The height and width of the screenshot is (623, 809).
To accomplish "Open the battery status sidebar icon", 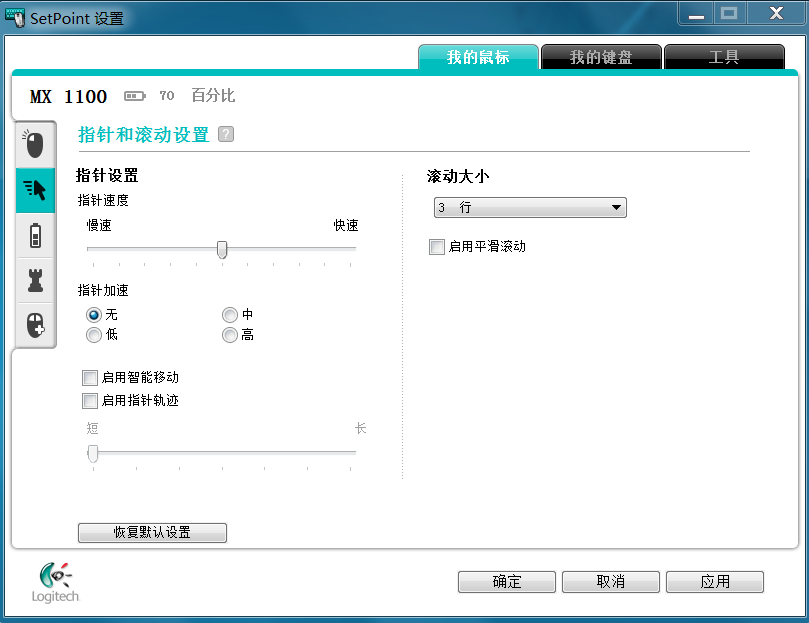I will 35,235.
